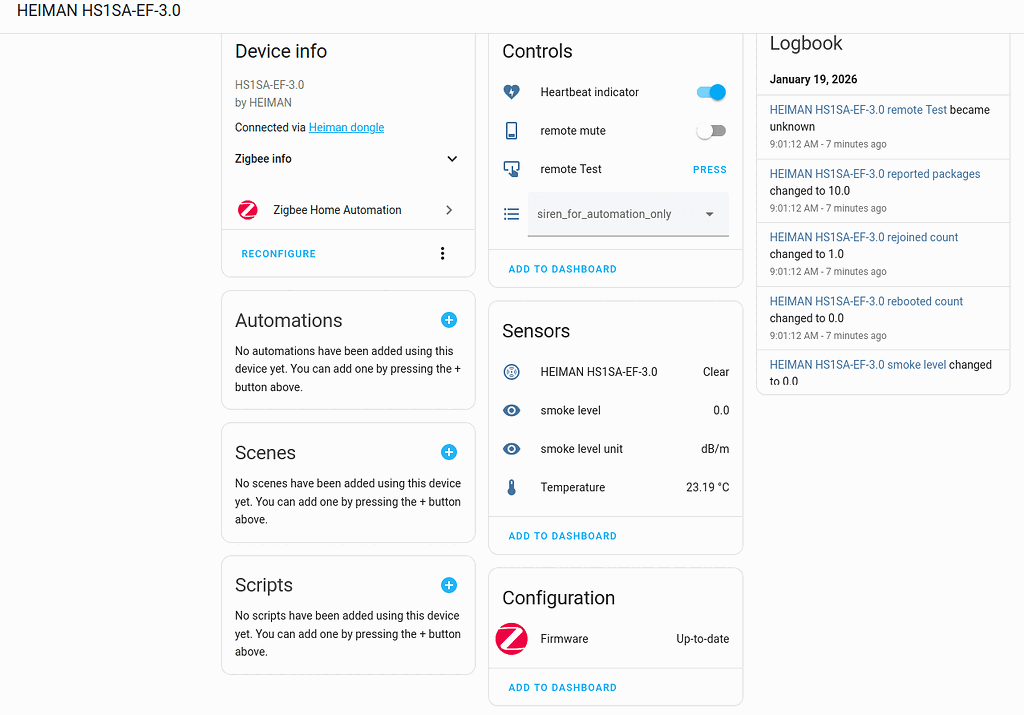Click the phone icon beside remote mute
The height and width of the screenshot is (715, 1024).
tap(511, 131)
